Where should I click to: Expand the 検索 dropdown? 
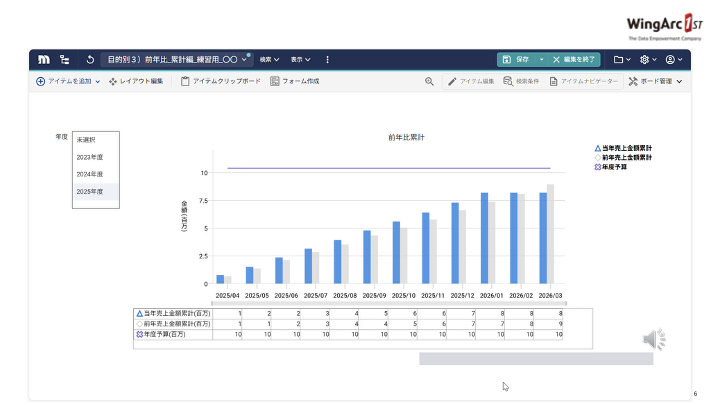tap(269, 60)
